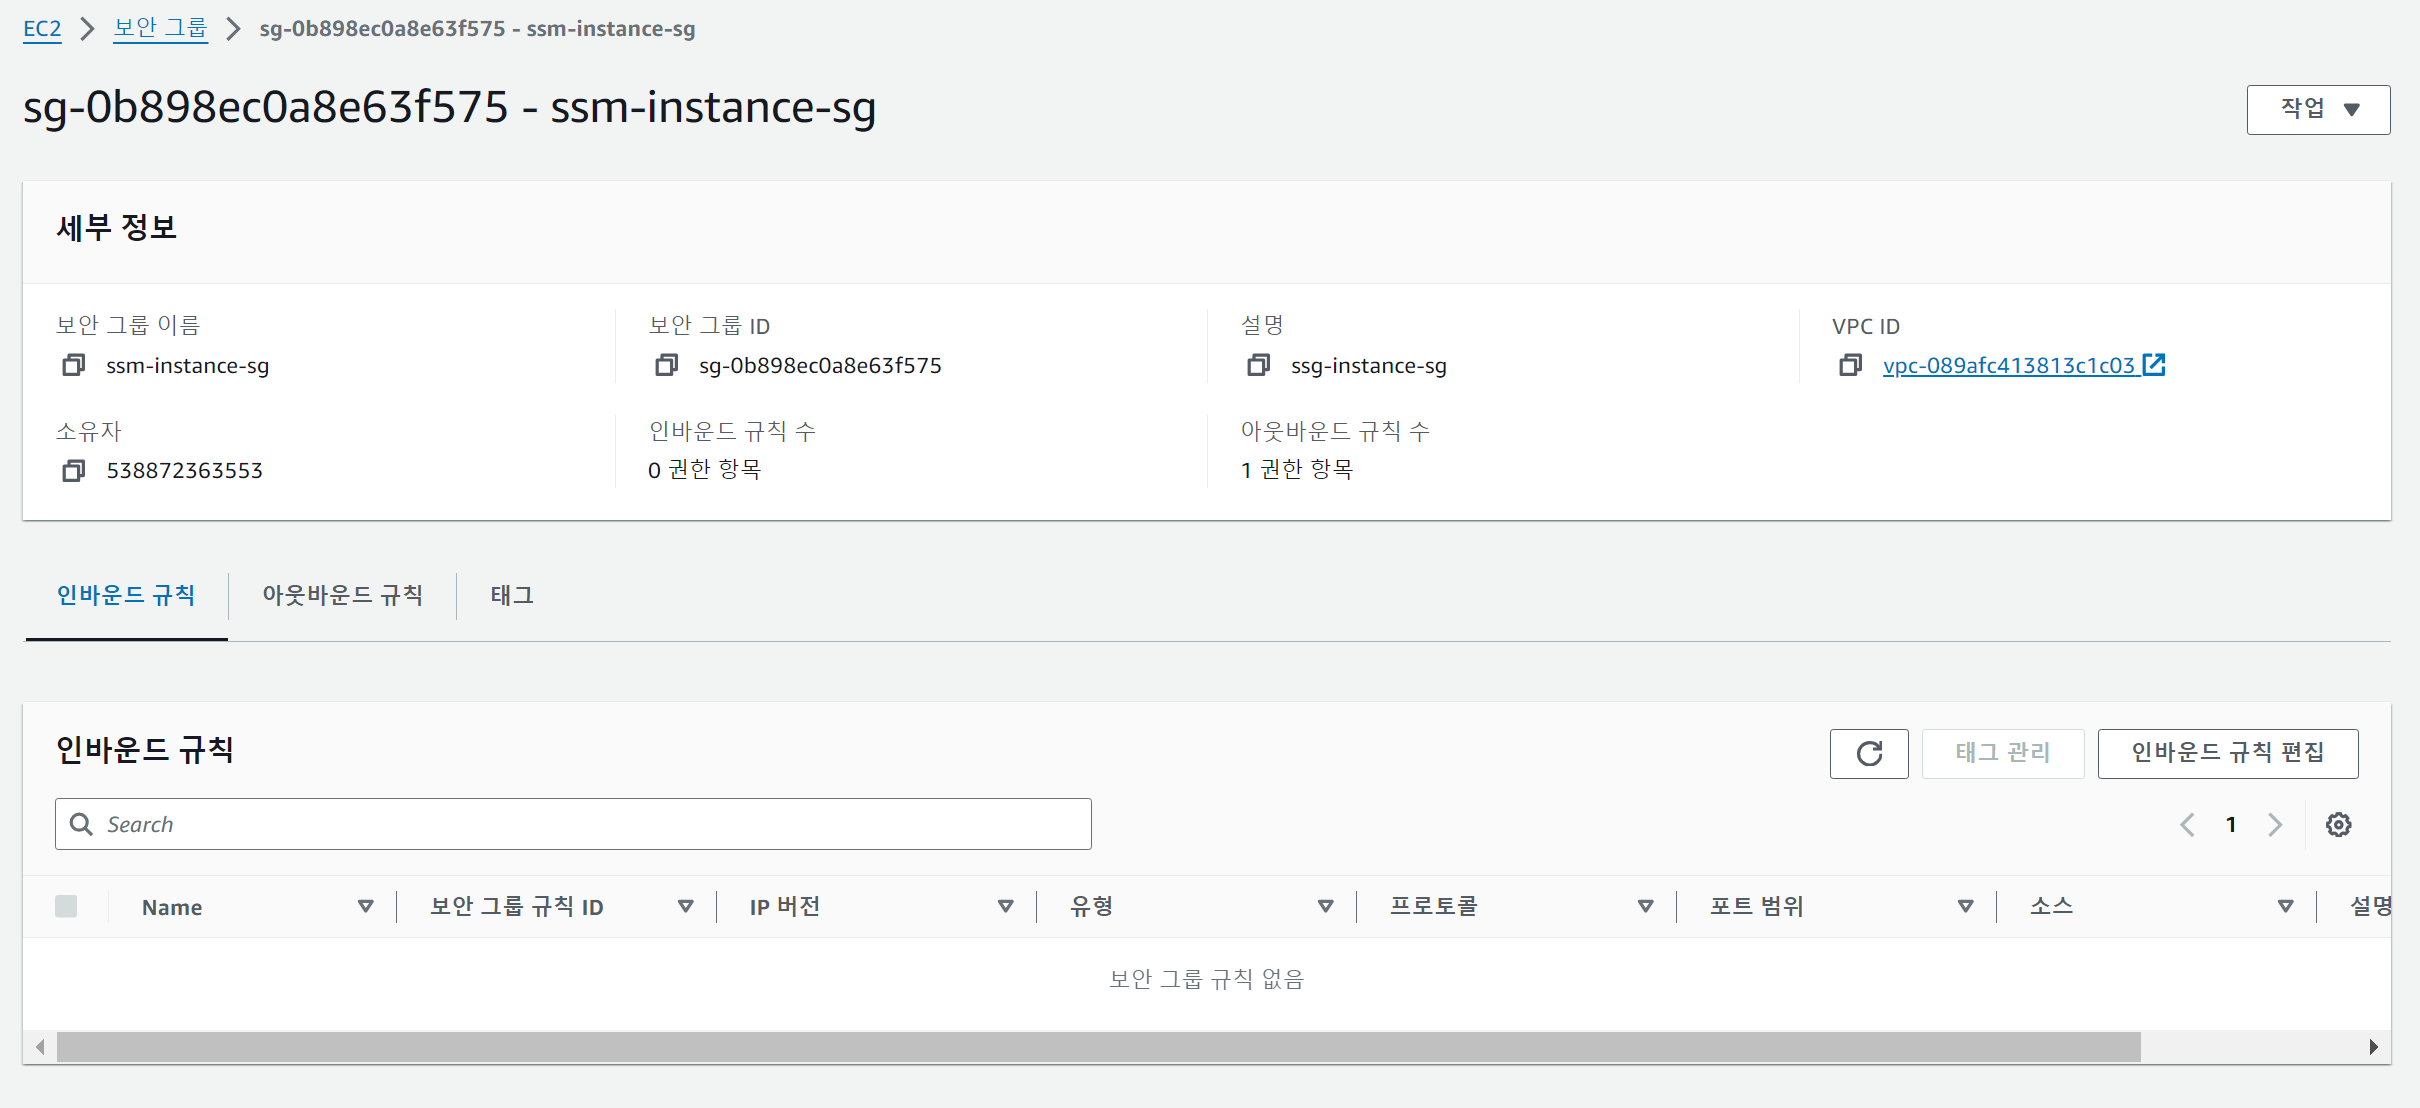
Task: Focus the inbound rules Search field
Action: click(x=590, y=825)
